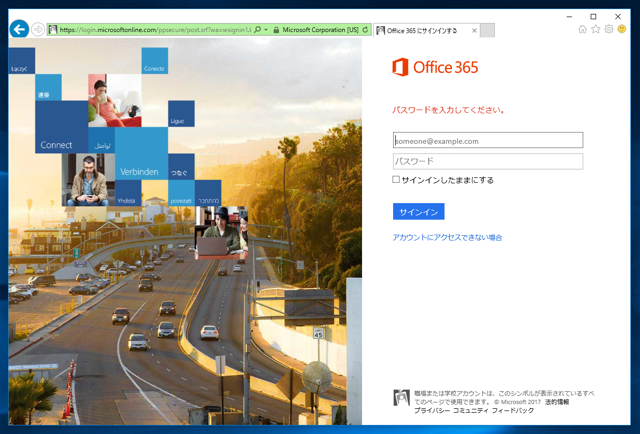The image size is (640, 434).
Task: Focus the パスワード password field
Action: 488,161
